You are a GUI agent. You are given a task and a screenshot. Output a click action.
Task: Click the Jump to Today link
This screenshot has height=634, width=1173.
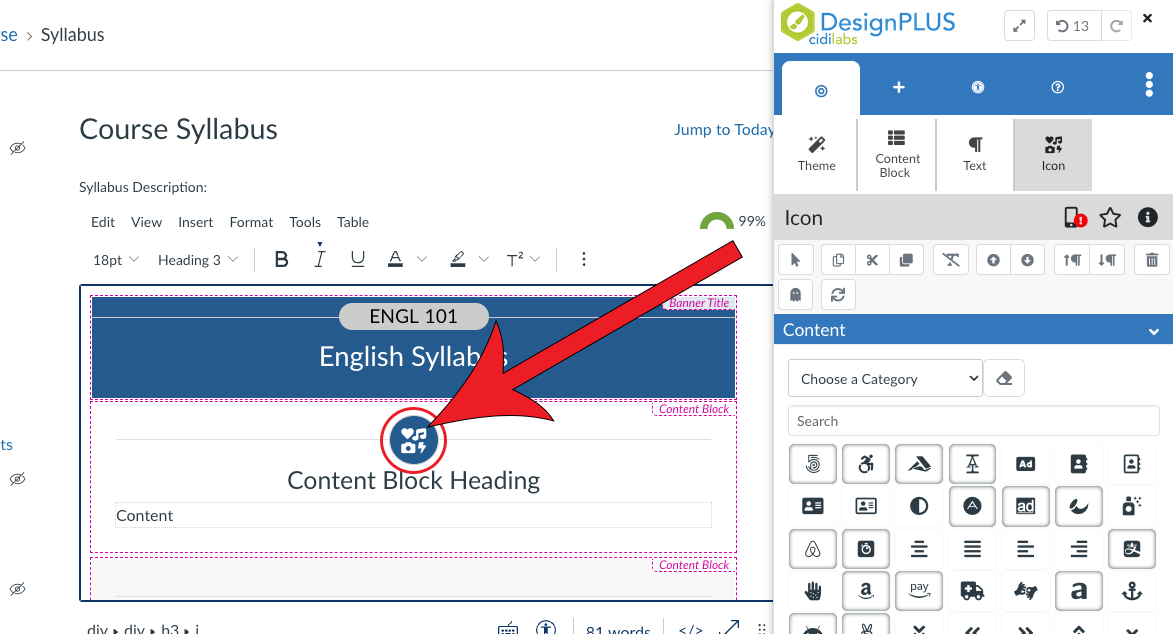[724, 129]
